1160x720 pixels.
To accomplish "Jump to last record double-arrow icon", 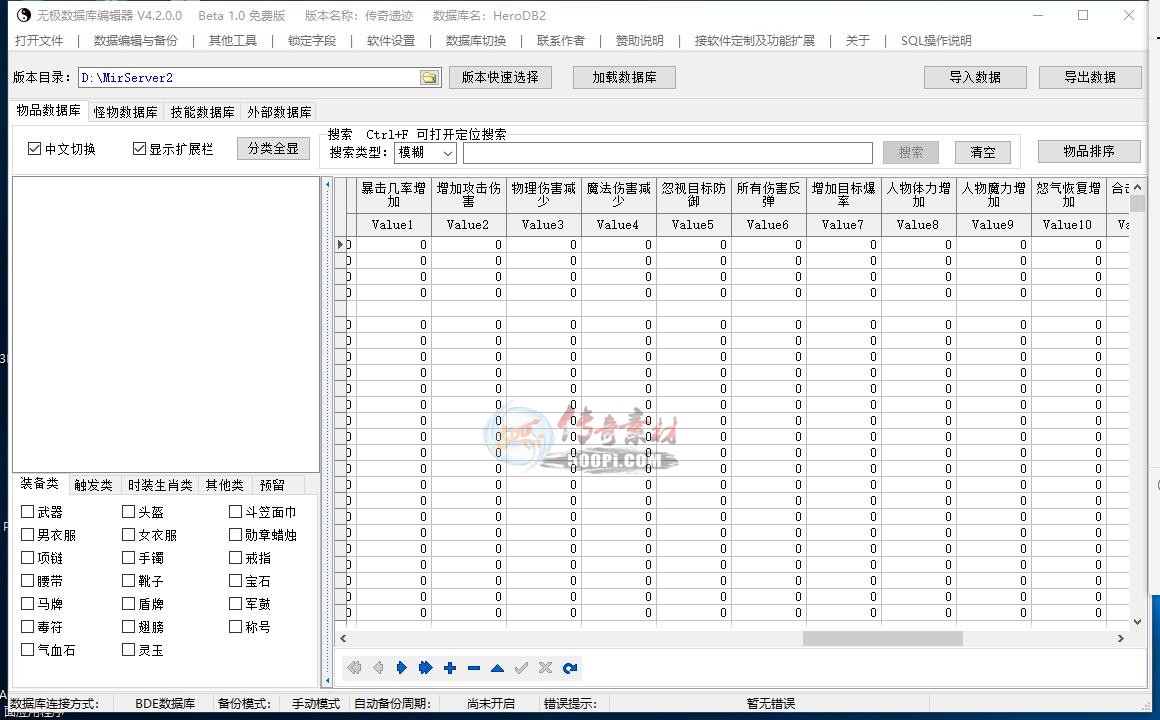I will pos(425,668).
